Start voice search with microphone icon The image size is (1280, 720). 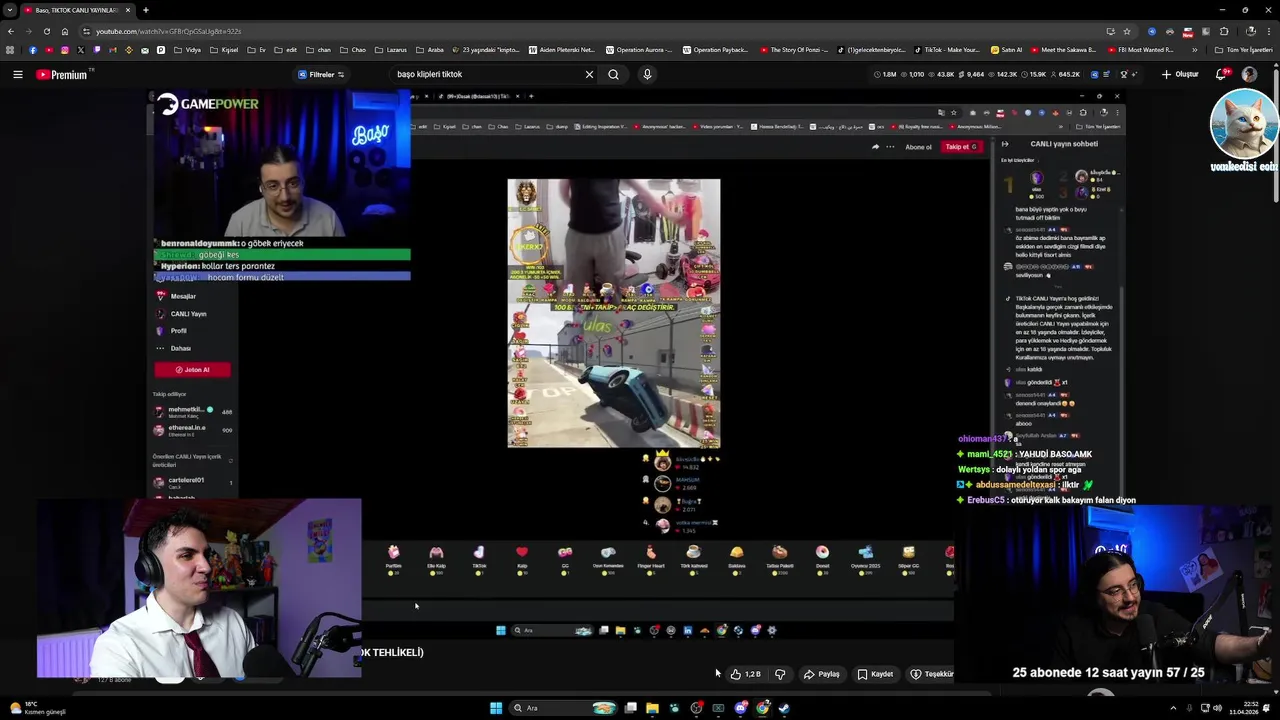click(647, 74)
